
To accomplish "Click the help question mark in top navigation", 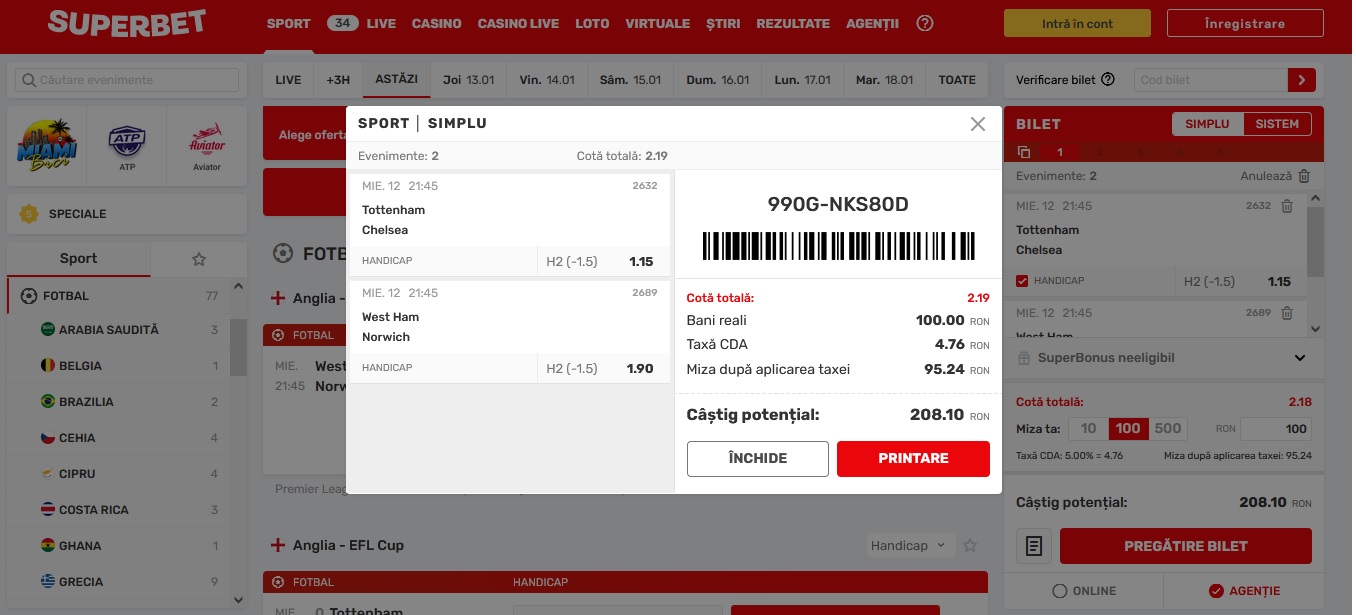I will tap(925, 23).
